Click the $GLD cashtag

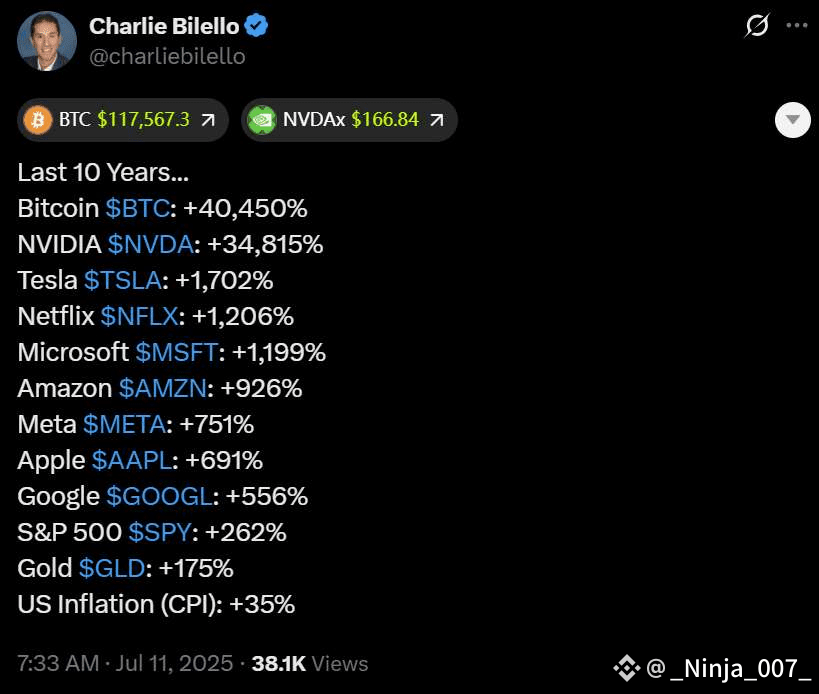pyautogui.click(x=112, y=569)
